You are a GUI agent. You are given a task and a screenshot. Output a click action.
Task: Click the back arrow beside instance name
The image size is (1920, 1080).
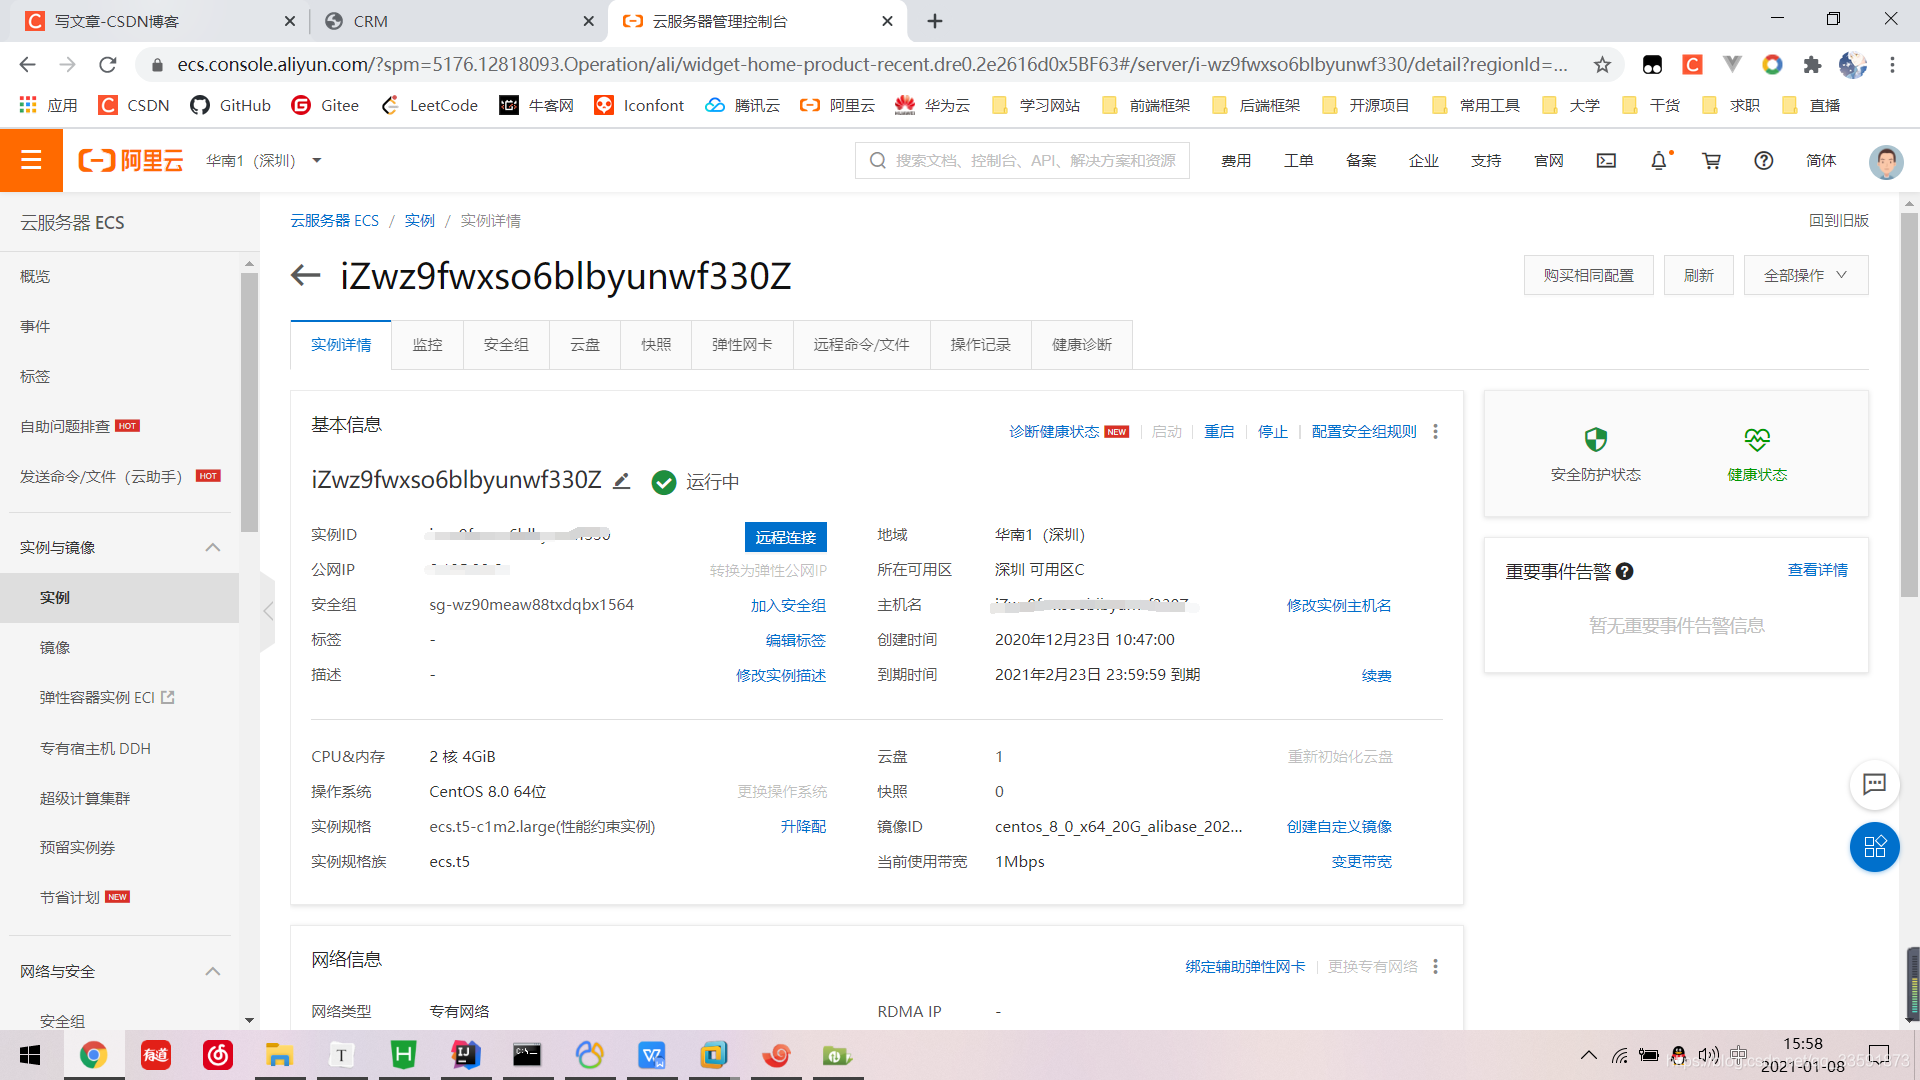[x=305, y=275]
